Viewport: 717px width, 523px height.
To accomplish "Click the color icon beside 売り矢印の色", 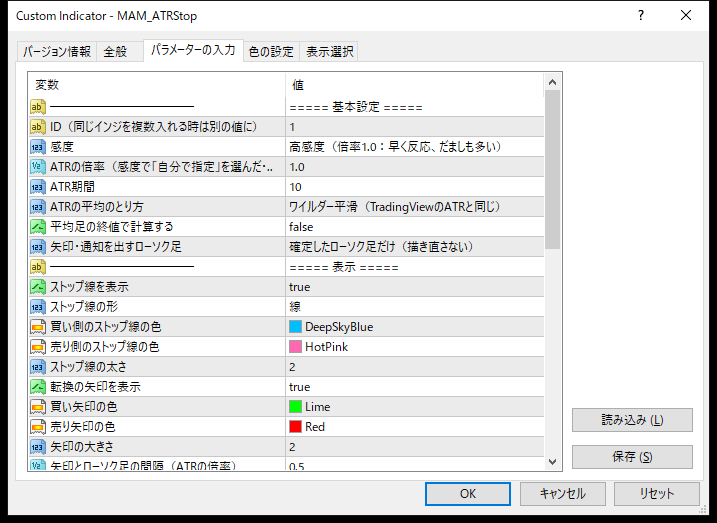I will (38, 427).
